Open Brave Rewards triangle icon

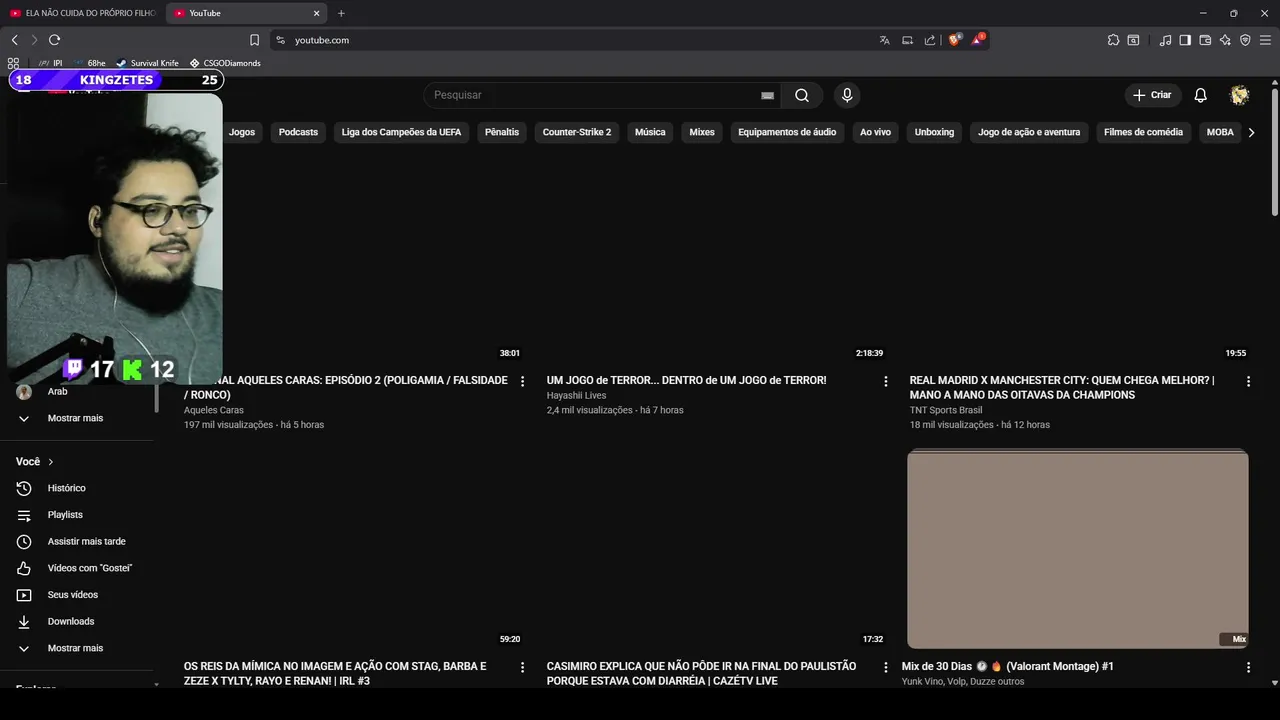(x=978, y=40)
